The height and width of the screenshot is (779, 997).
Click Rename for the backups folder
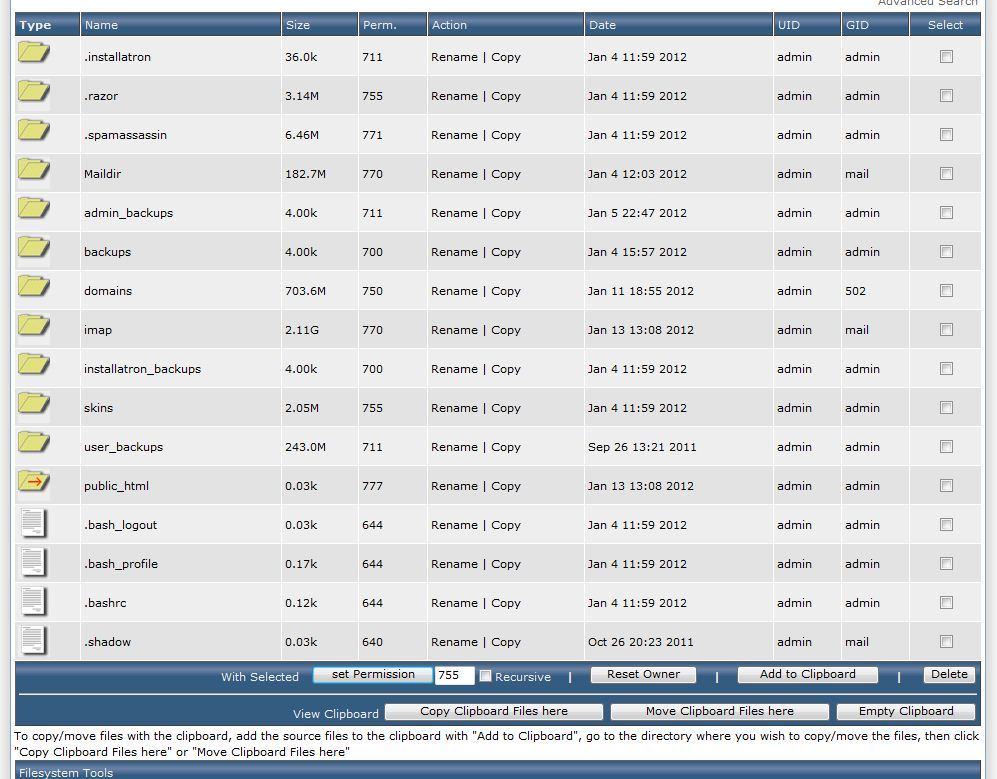click(454, 252)
